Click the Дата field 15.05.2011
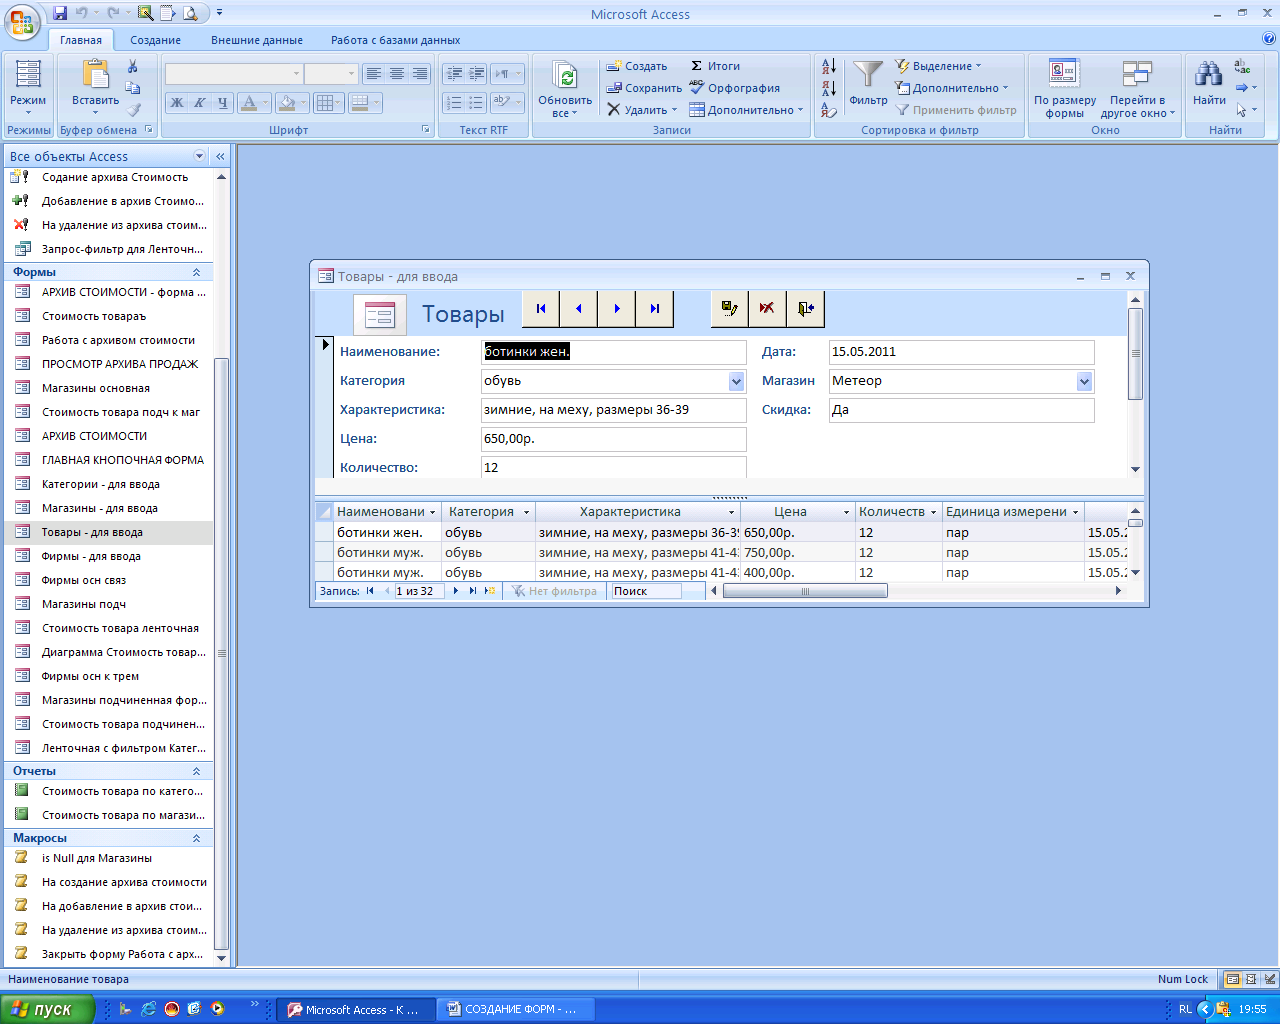Image resolution: width=1280 pixels, height=1024 pixels. coord(962,352)
